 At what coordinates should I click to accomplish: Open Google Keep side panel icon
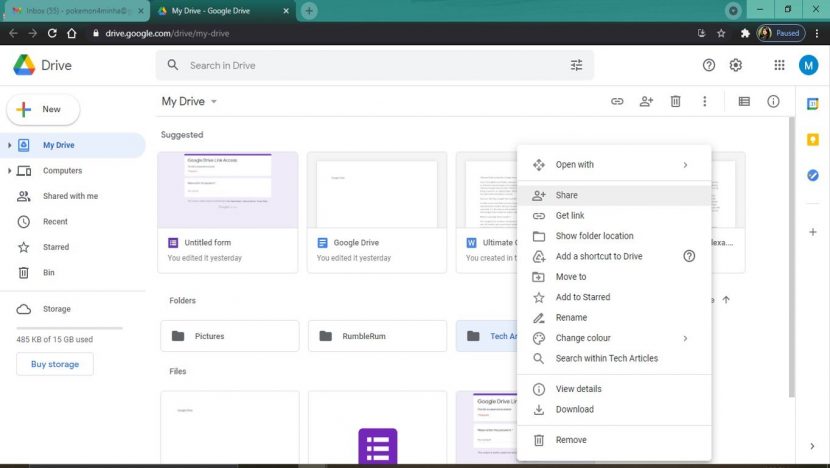[813, 140]
